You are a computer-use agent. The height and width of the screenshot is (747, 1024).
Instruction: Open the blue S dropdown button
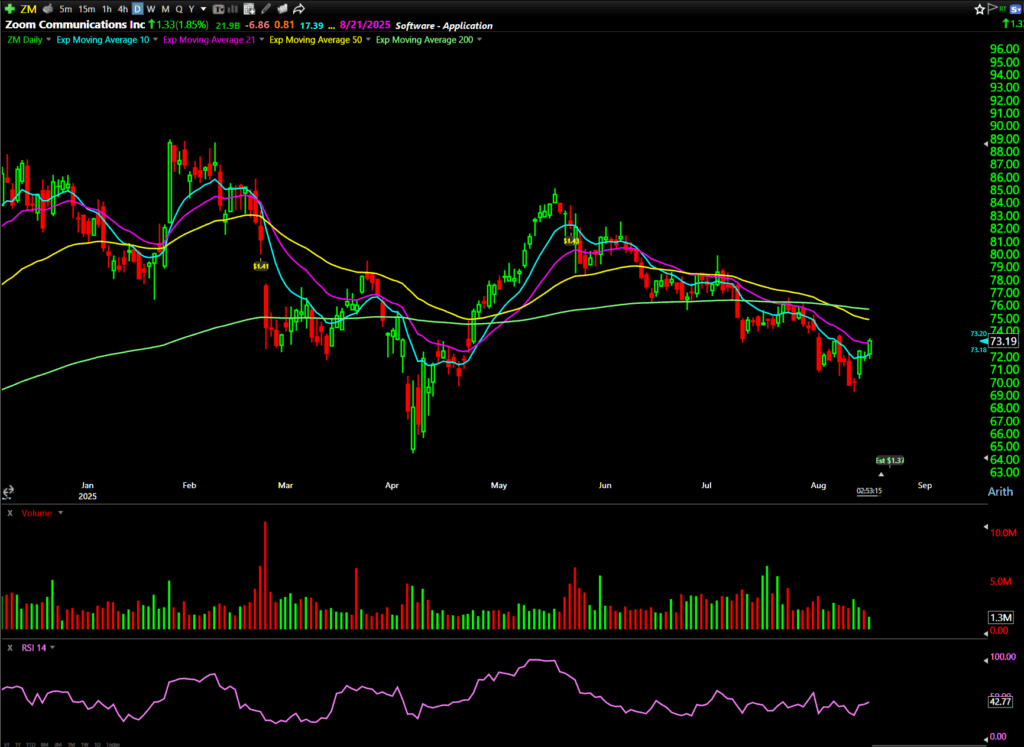[1016, 9]
